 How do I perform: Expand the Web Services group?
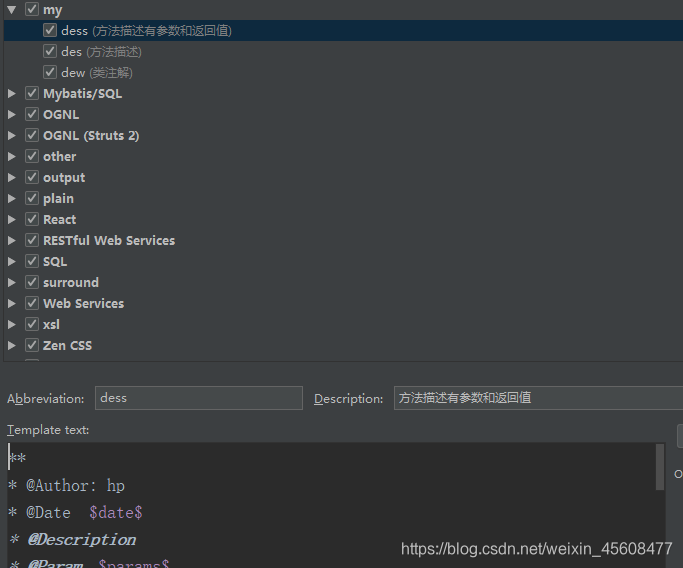click(12, 303)
